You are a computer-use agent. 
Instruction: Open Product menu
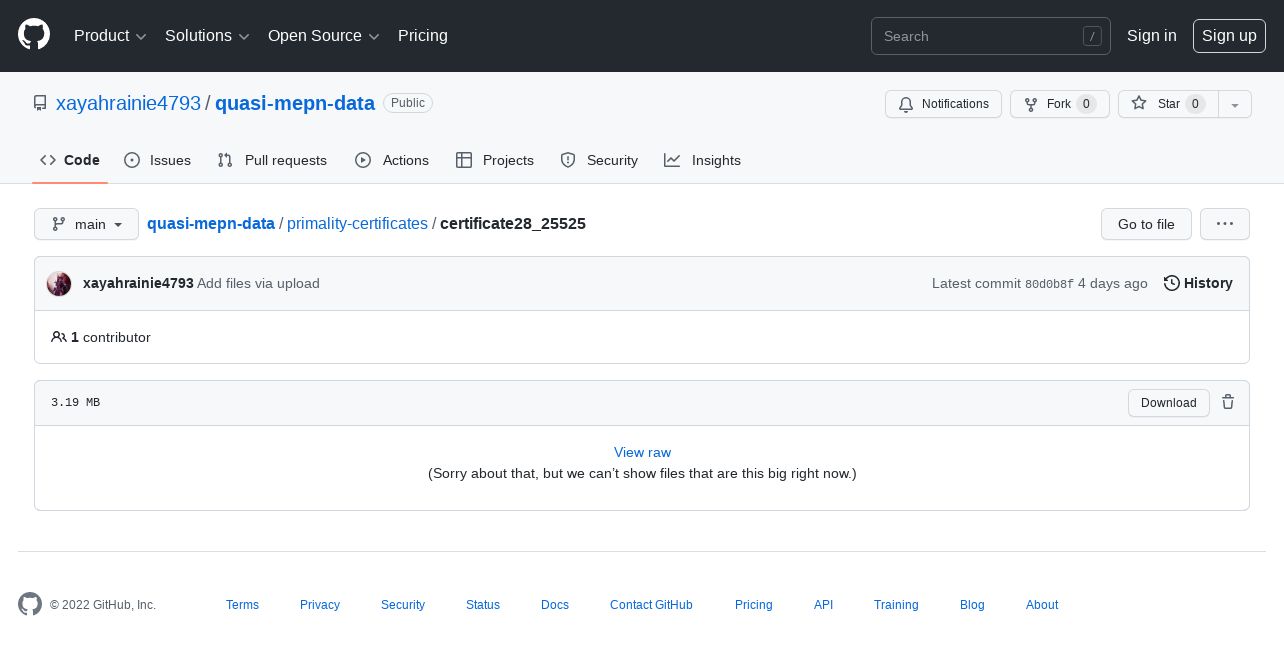click(x=110, y=35)
